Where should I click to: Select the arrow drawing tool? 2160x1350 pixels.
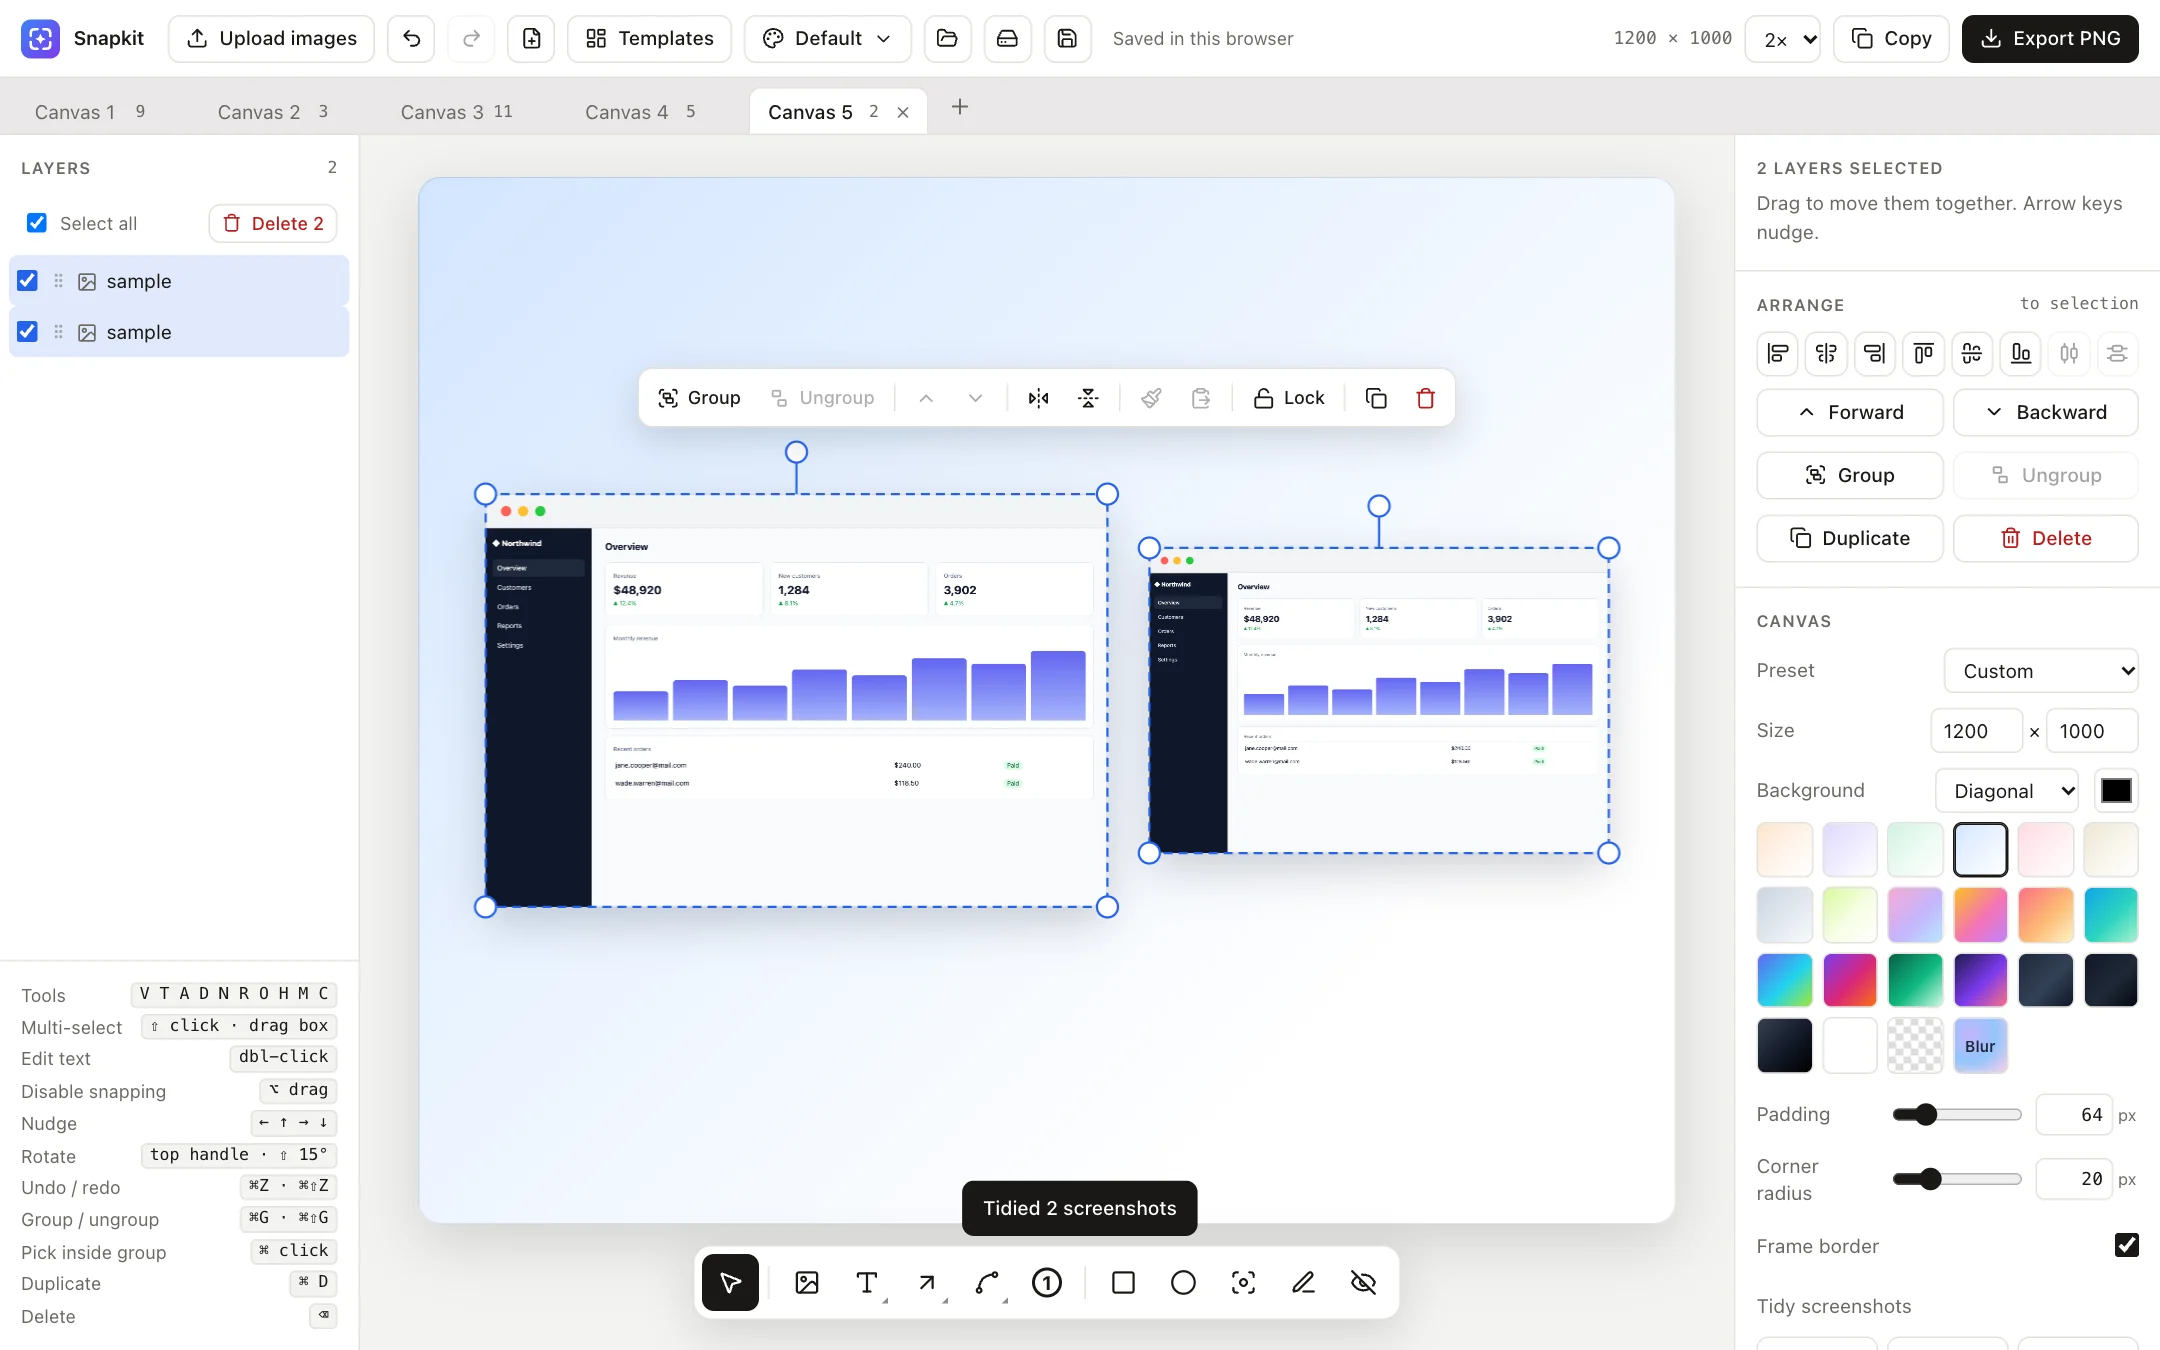point(927,1282)
